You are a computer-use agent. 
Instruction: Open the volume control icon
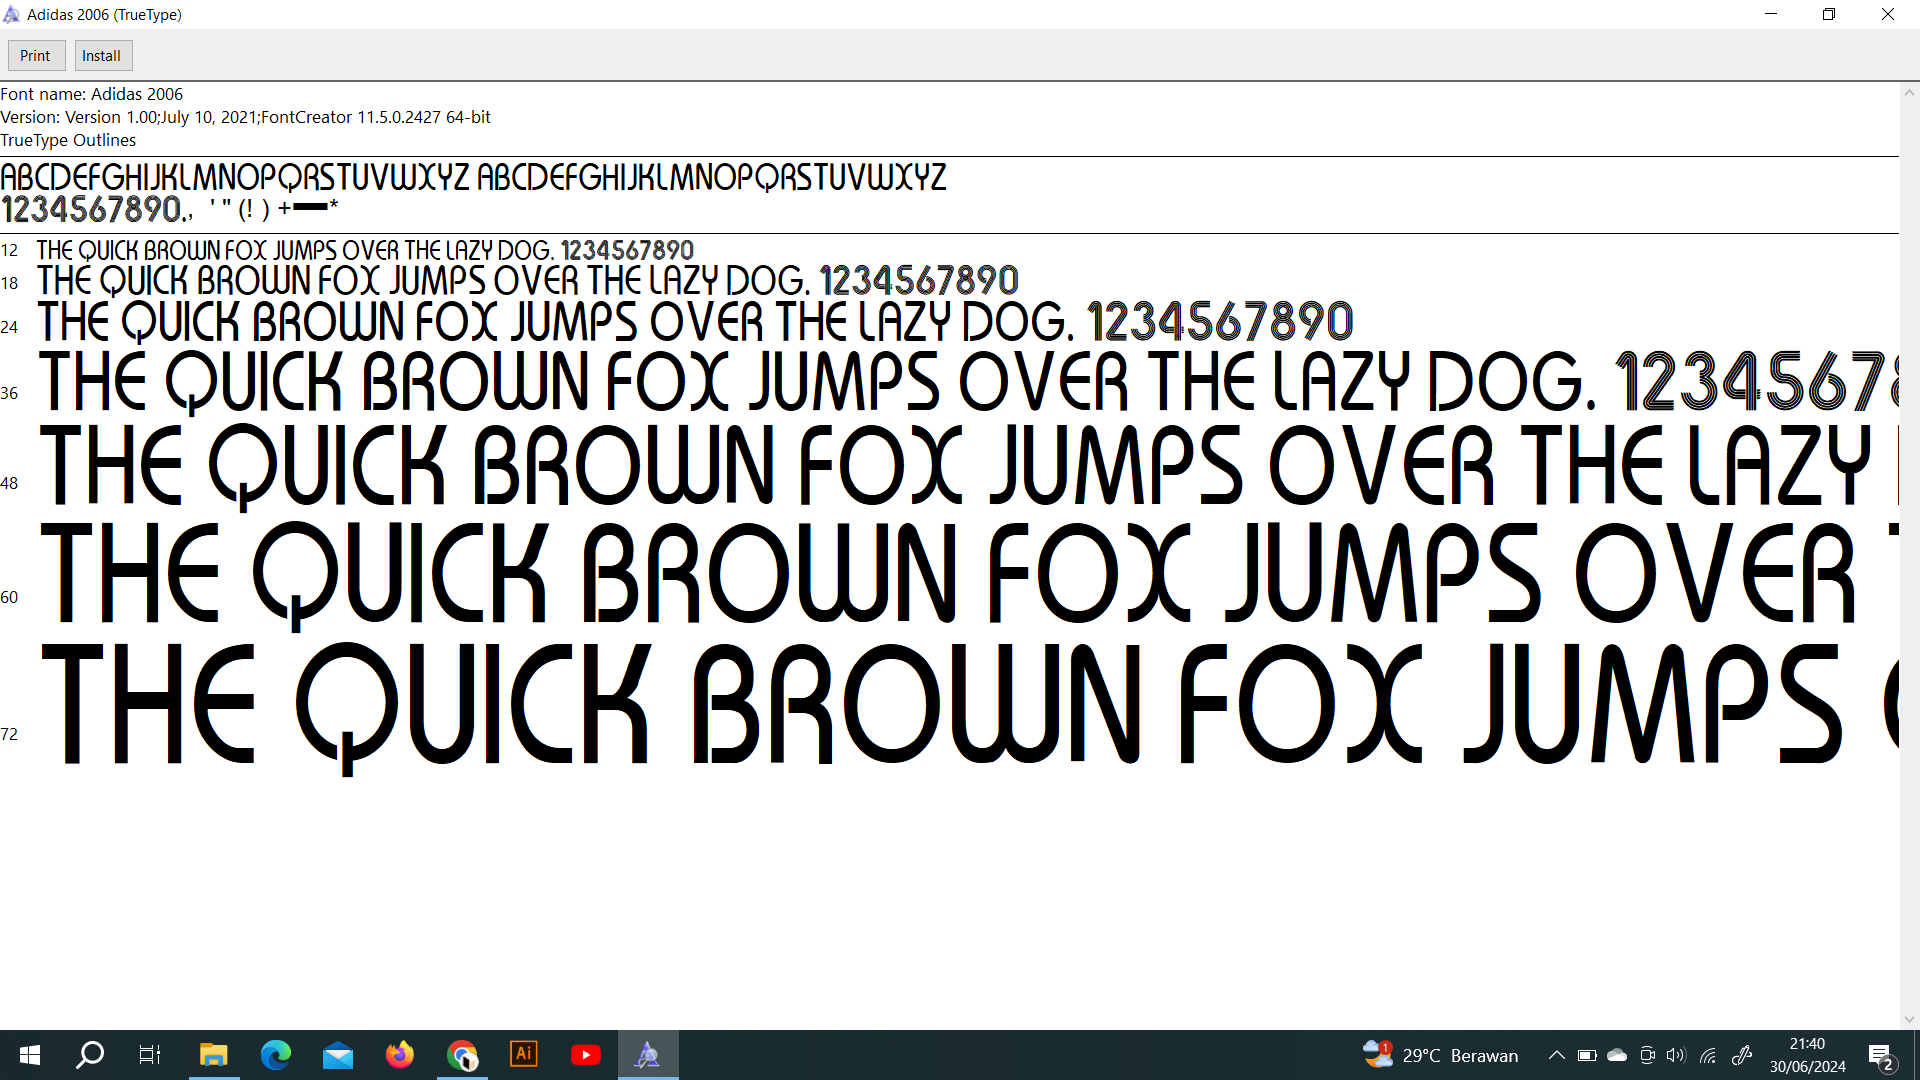pos(1676,1055)
